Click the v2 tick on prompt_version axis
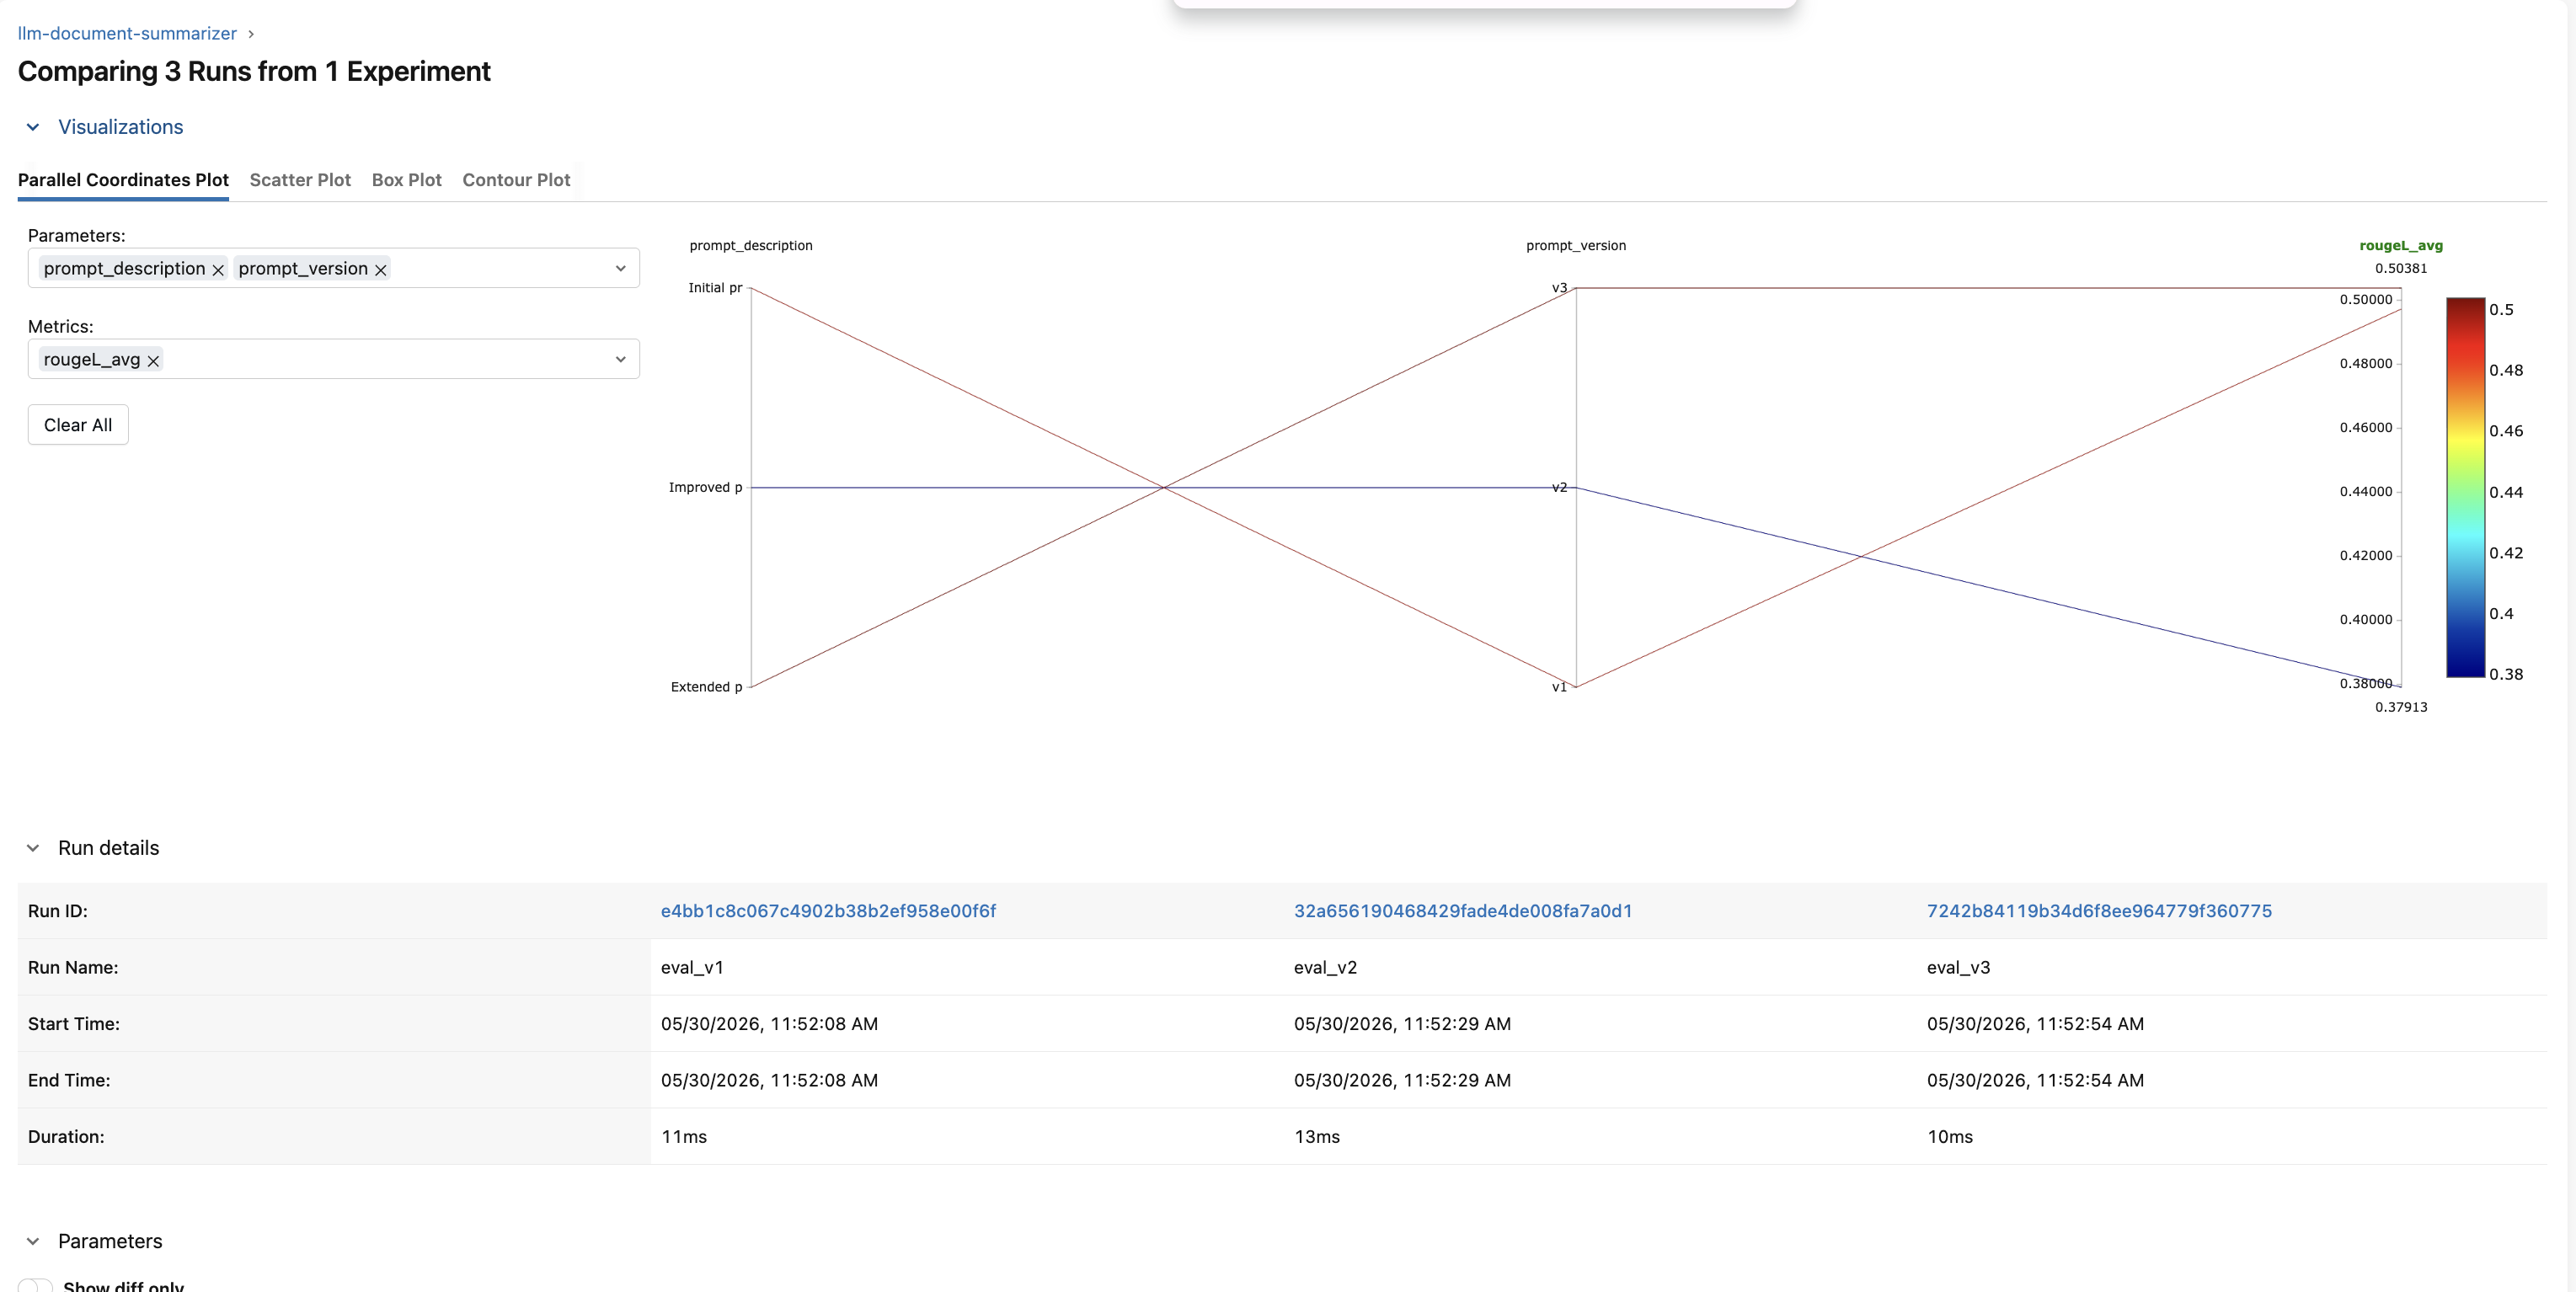Screen dimensions: 2576x1292 [x=1559, y=488]
